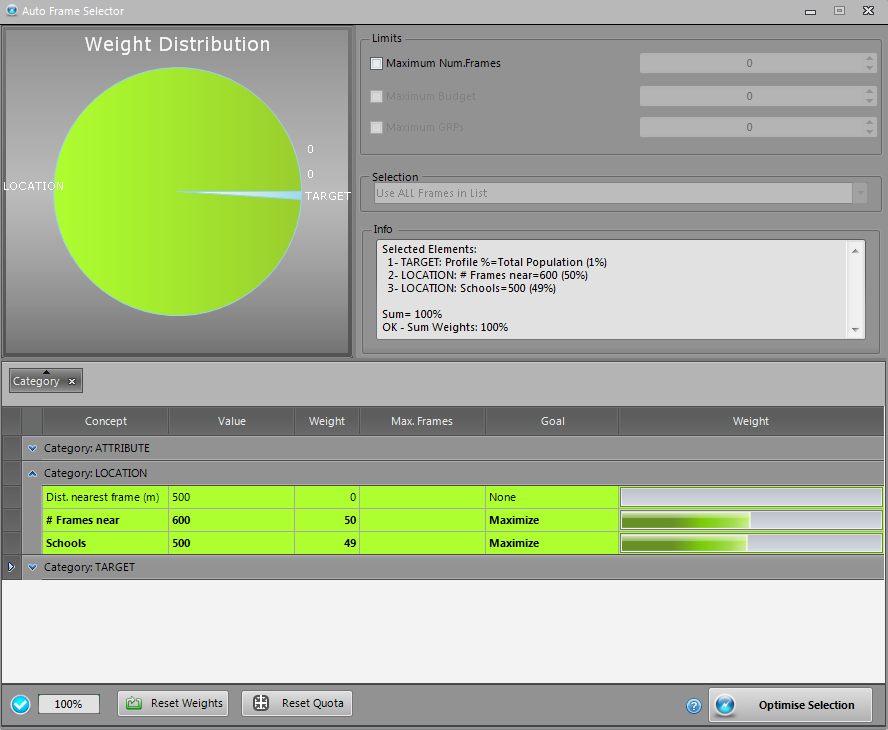Click the Reset Quota button
888x730 pixels.
[x=297, y=704]
